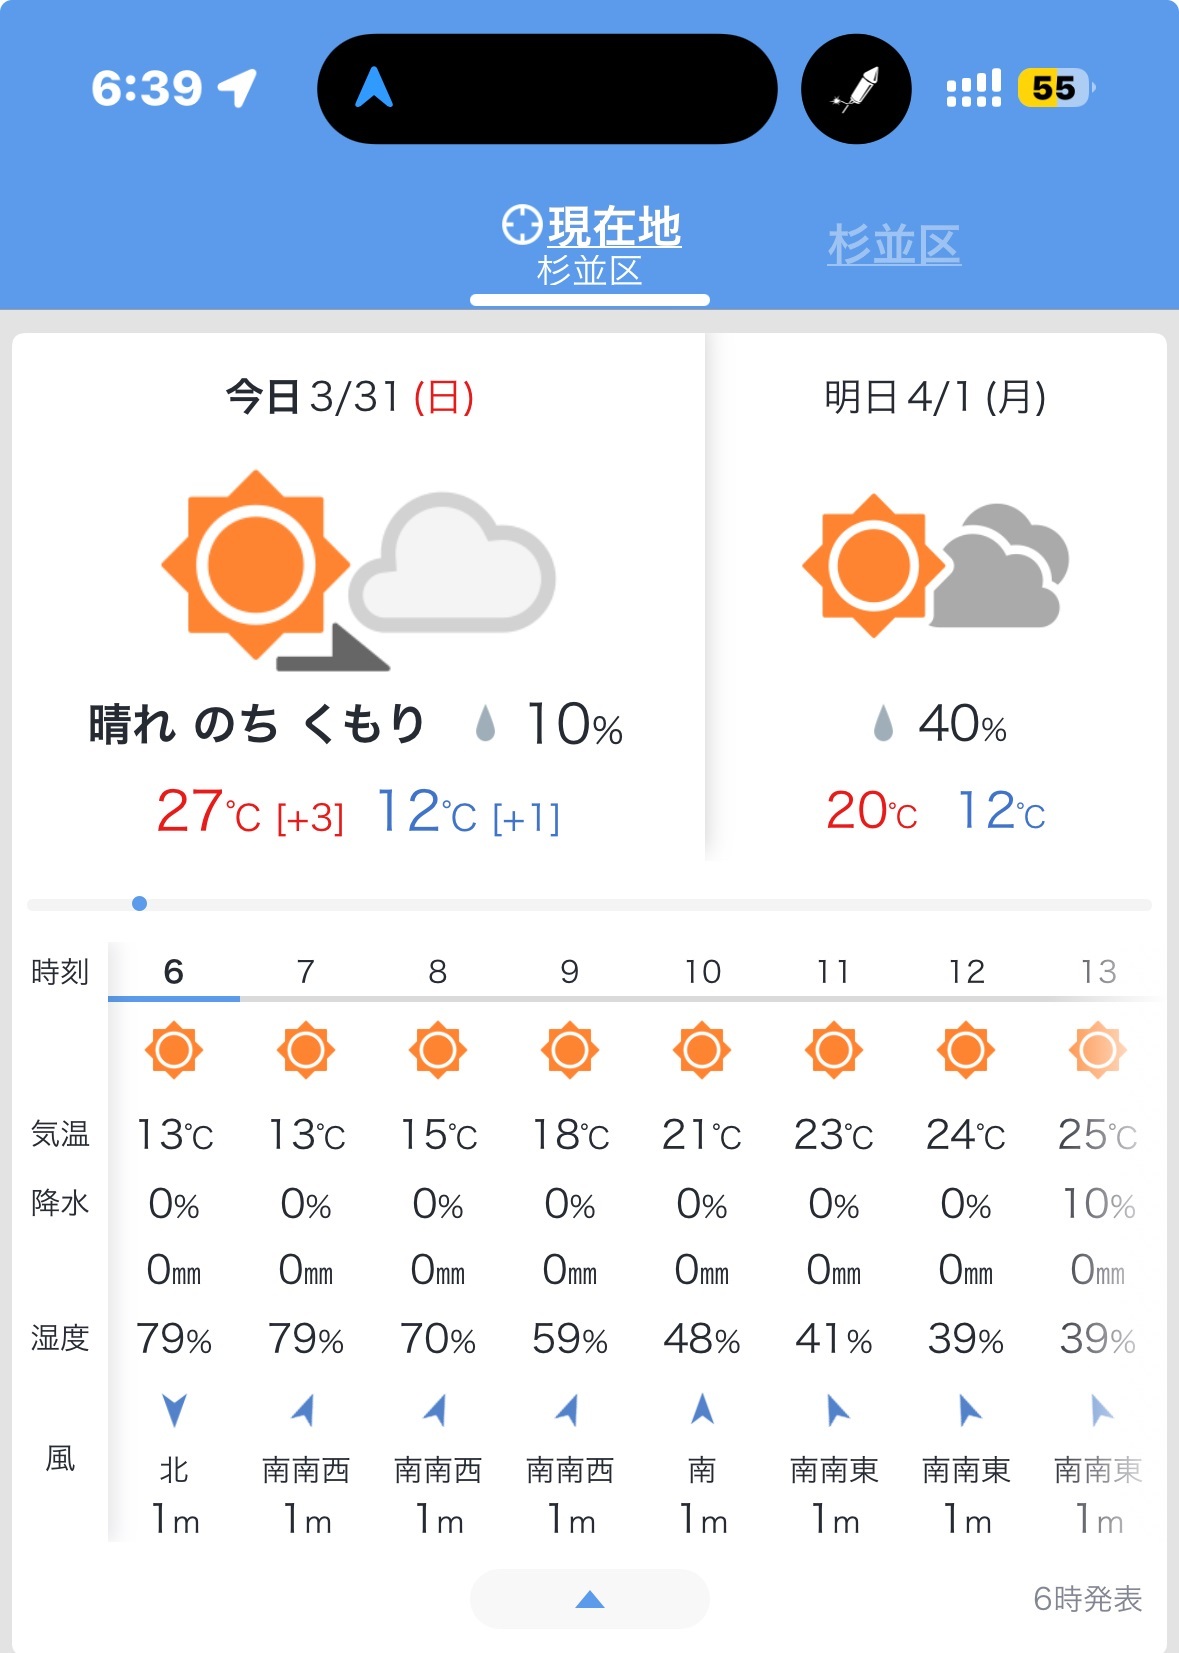The width and height of the screenshot is (1179, 1653).
Task: Tap the sun icon for 10 o'clock
Action: (702, 1050)
